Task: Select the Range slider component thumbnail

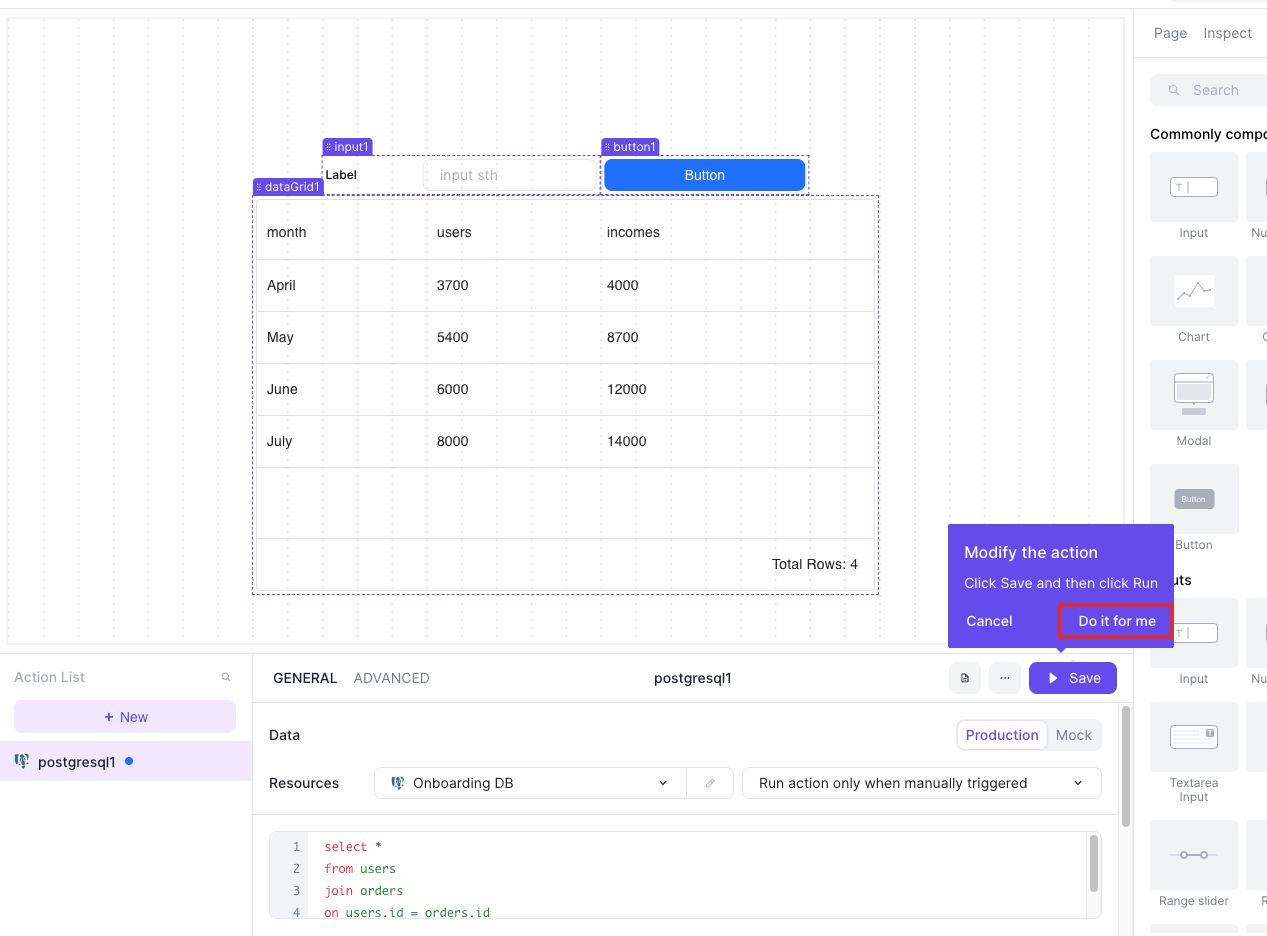Action: (1194, 855)
